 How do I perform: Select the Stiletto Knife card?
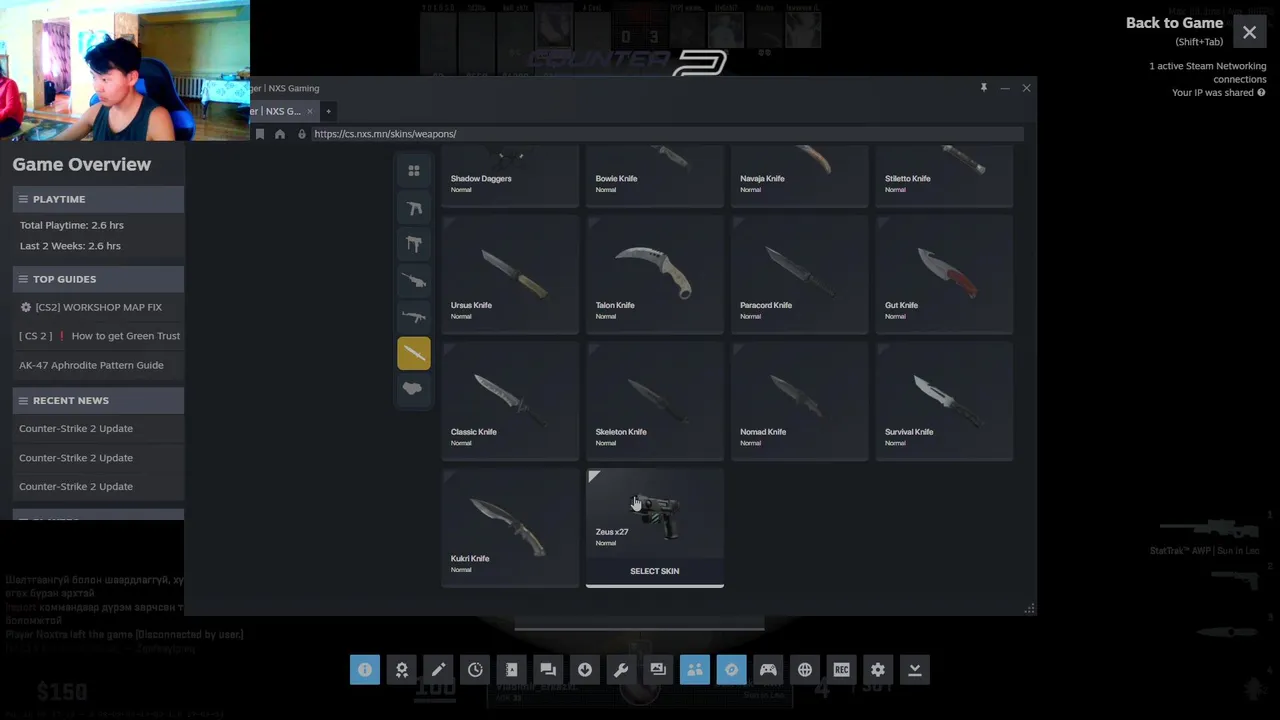point(944,176)
